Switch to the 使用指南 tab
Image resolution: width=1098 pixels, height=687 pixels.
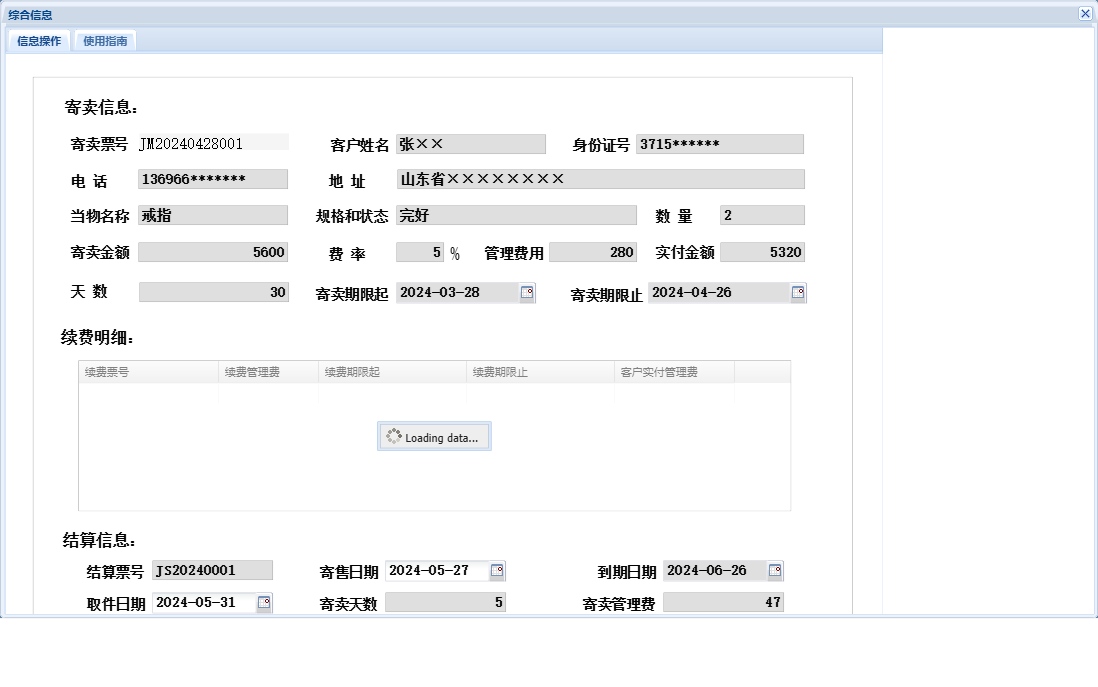point(104,40)
